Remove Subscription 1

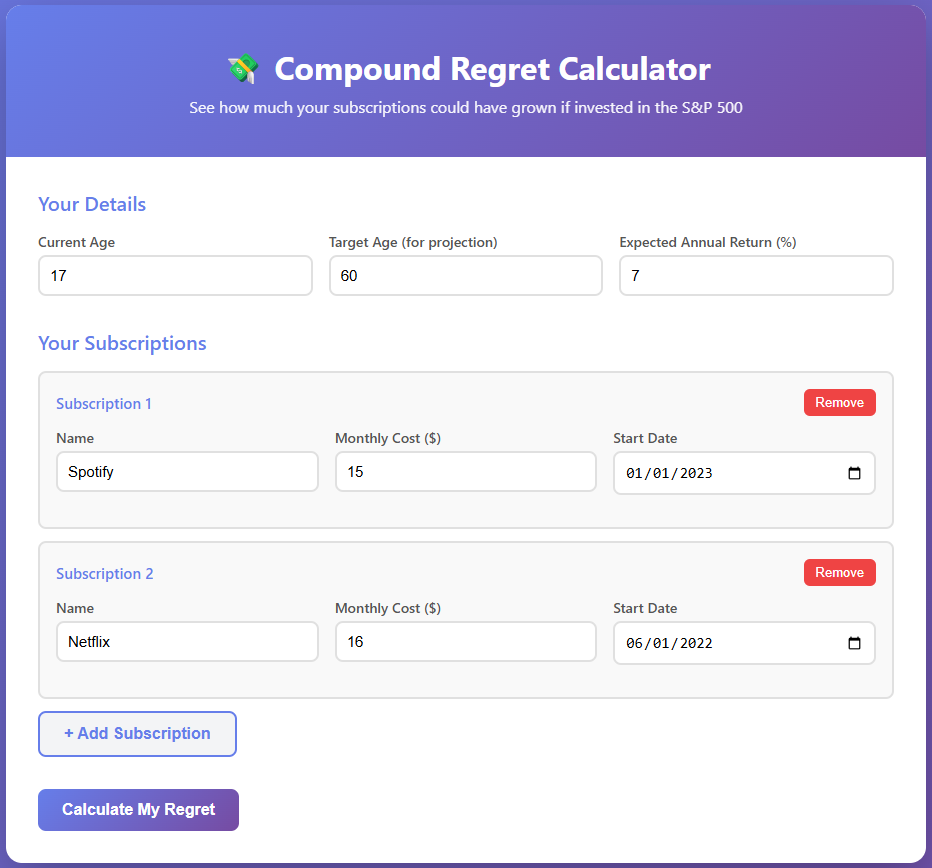click(x=839, y=402)
